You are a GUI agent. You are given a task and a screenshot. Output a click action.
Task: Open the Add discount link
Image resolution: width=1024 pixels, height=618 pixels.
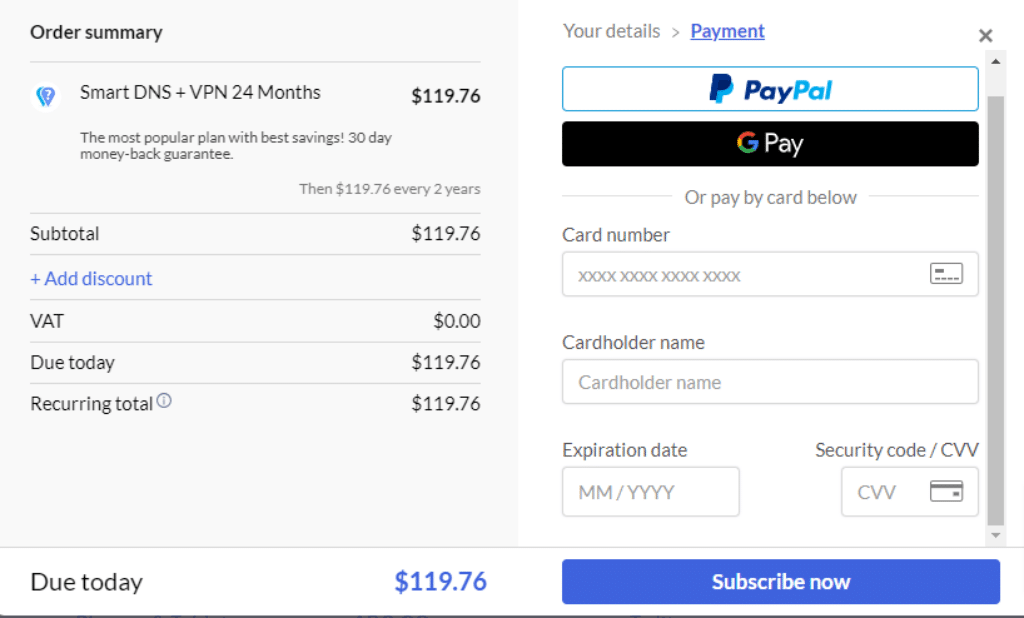[x=91, y=278]
